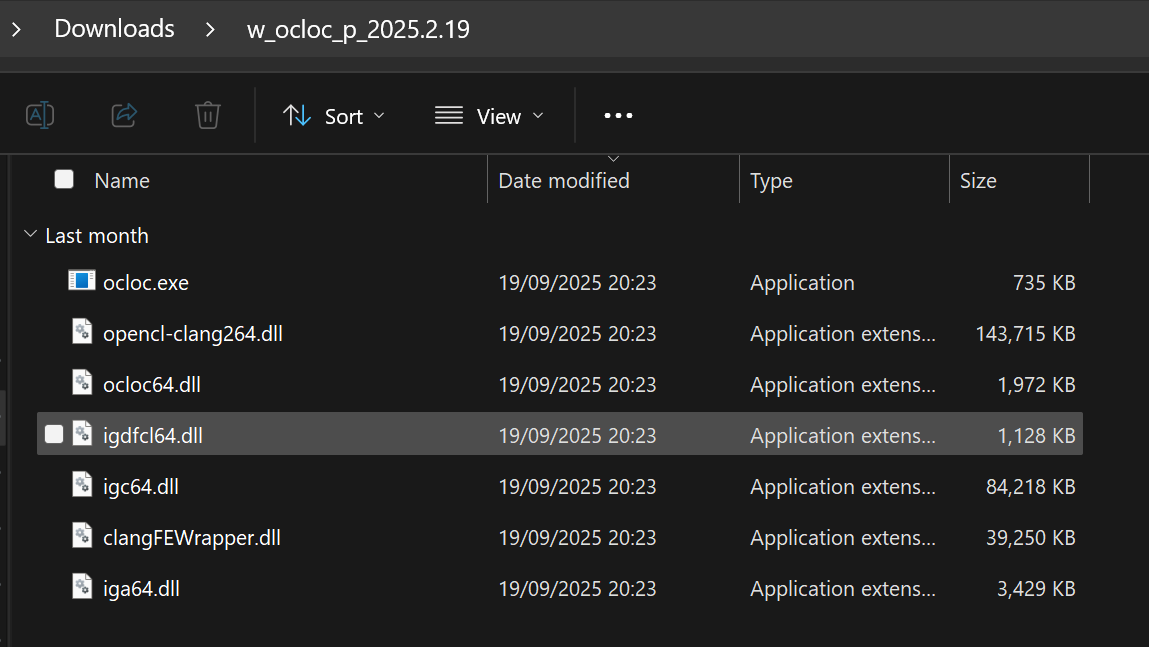Image resolution: width=1149 pixels, height=647 pixels.
Task: Tick the checkbox for igdfcl64.dll
Action: 54,434
